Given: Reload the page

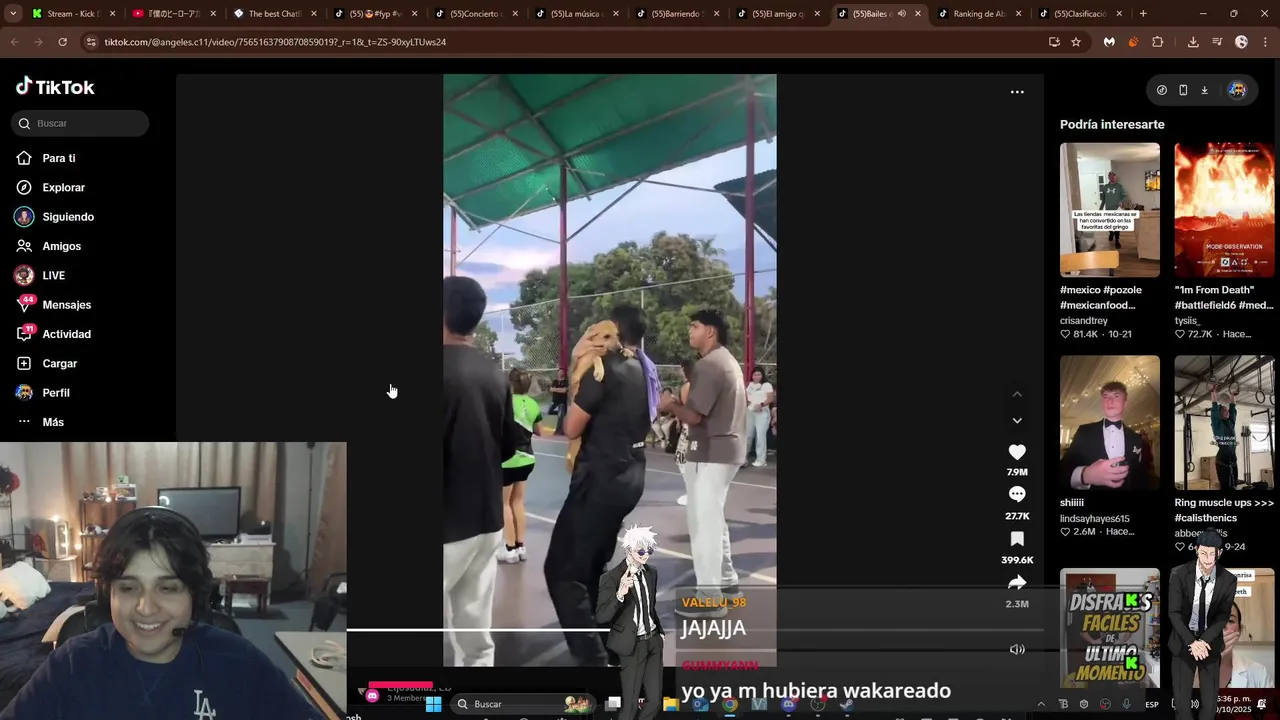Looking at the screenshot, I should tap(63, 42).
